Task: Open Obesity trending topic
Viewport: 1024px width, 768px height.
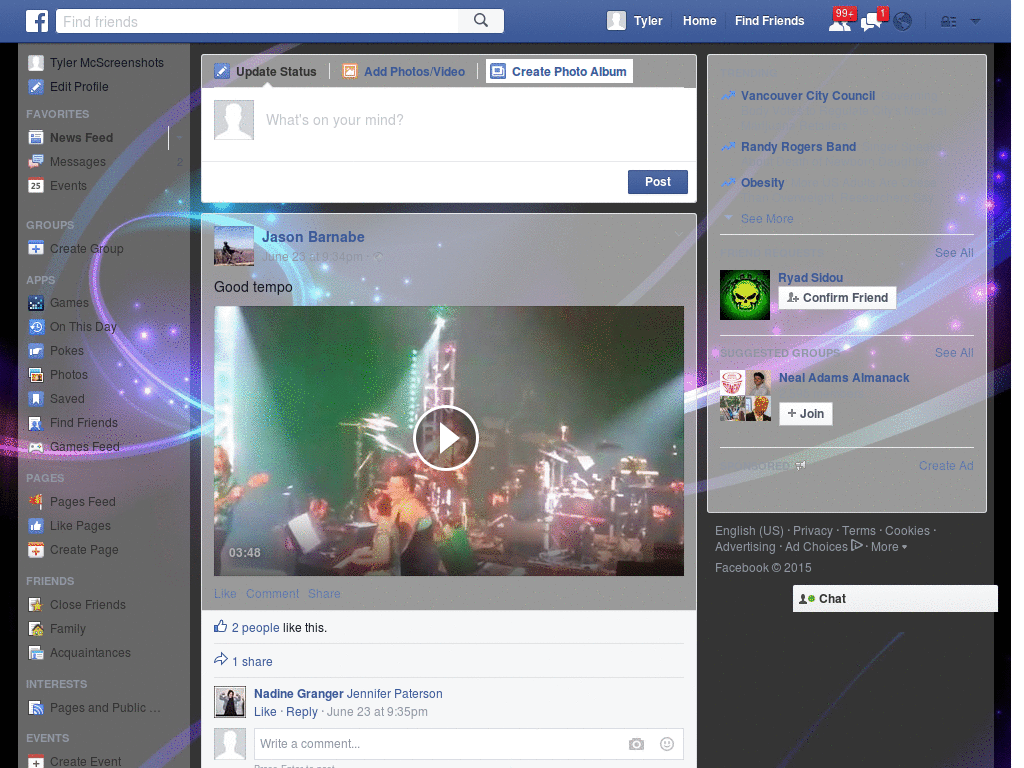Action: [x=762, y=183]
